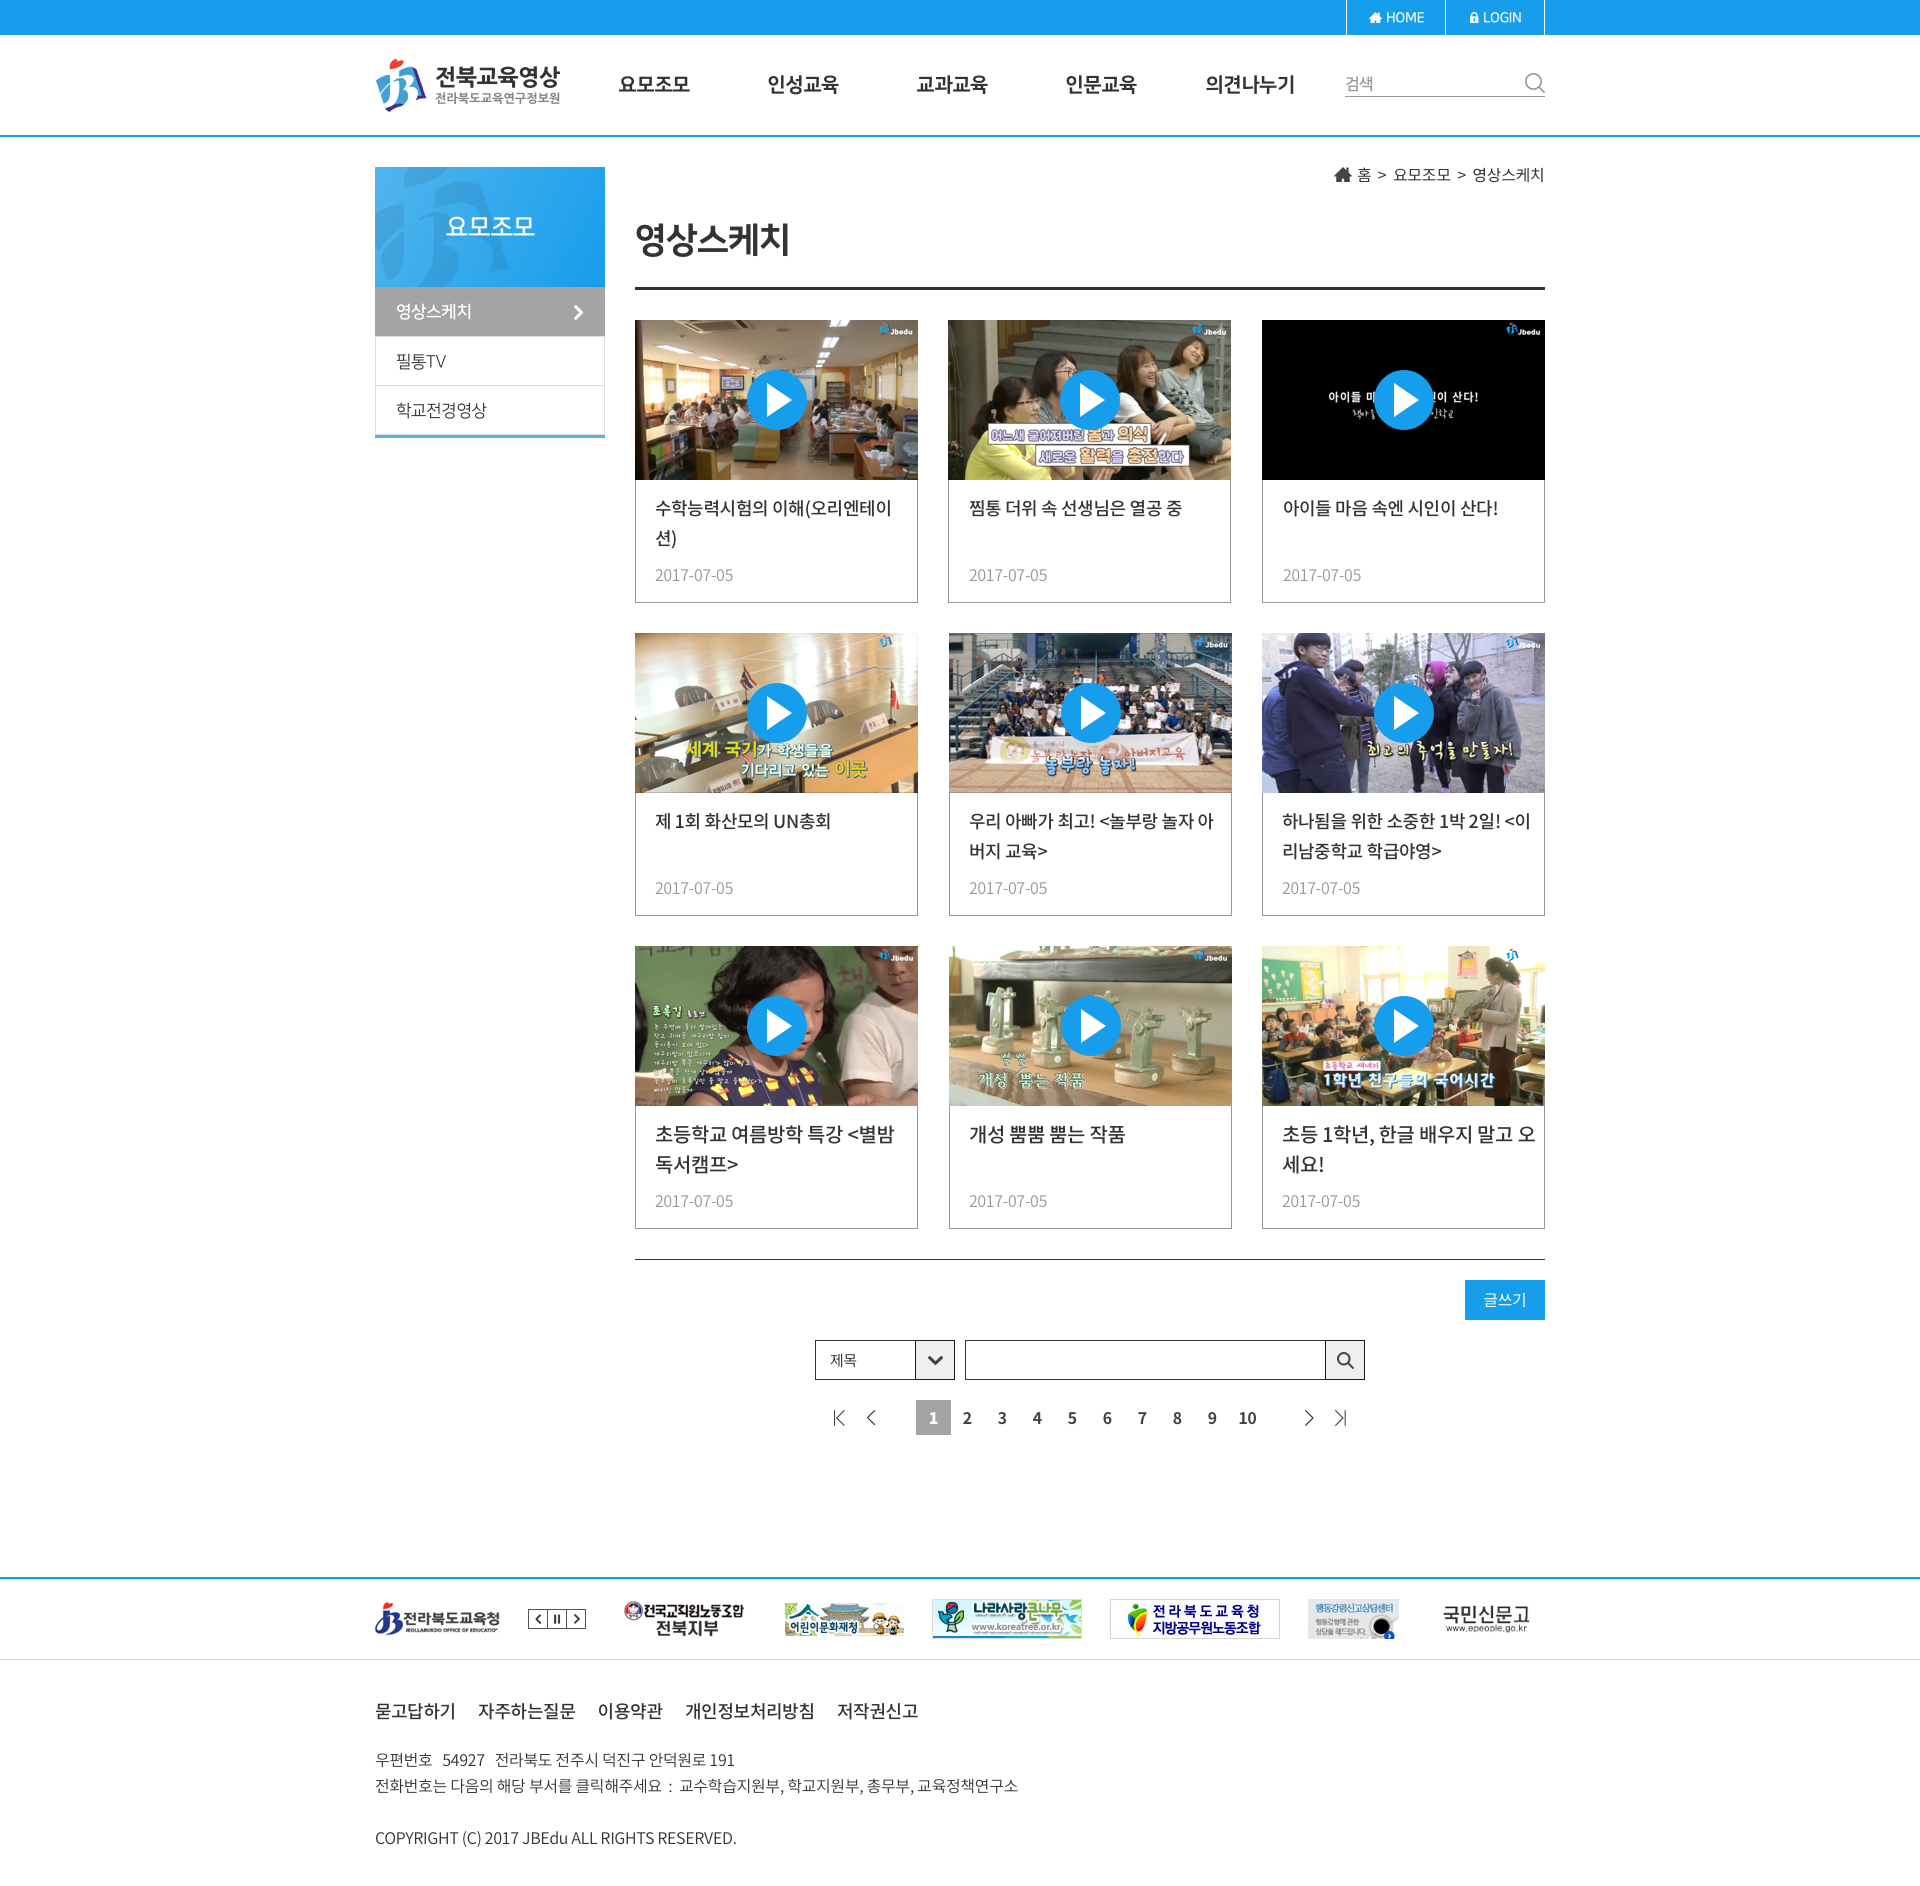
Task: Select 필통TV in the sidebar
Action: [490, 361]
